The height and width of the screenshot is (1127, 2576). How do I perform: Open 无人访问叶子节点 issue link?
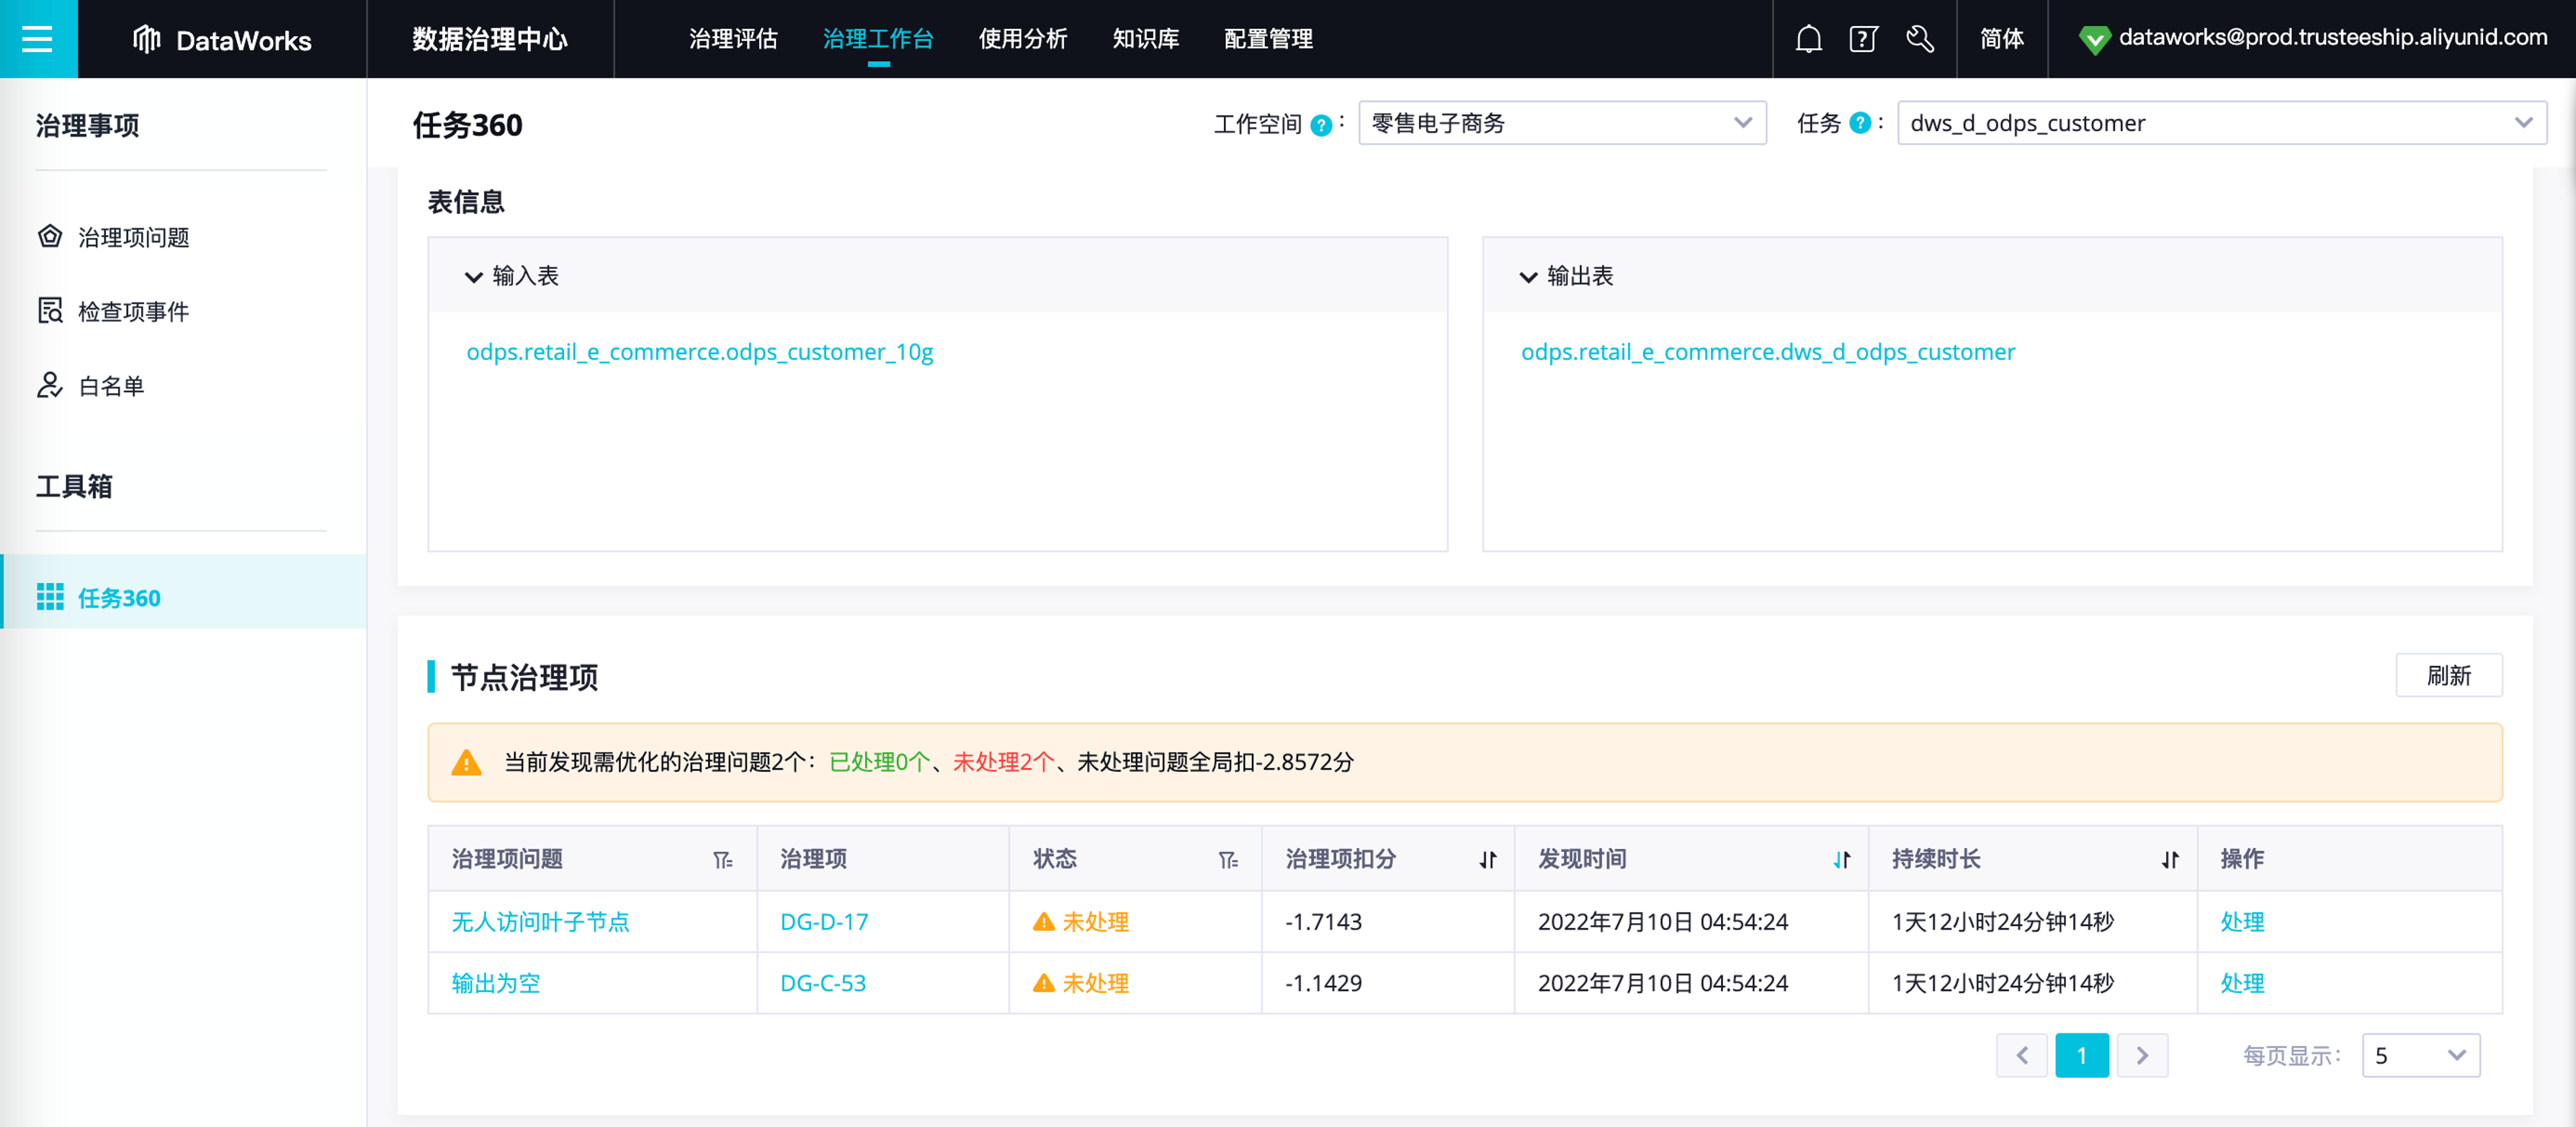coord(540,922)
